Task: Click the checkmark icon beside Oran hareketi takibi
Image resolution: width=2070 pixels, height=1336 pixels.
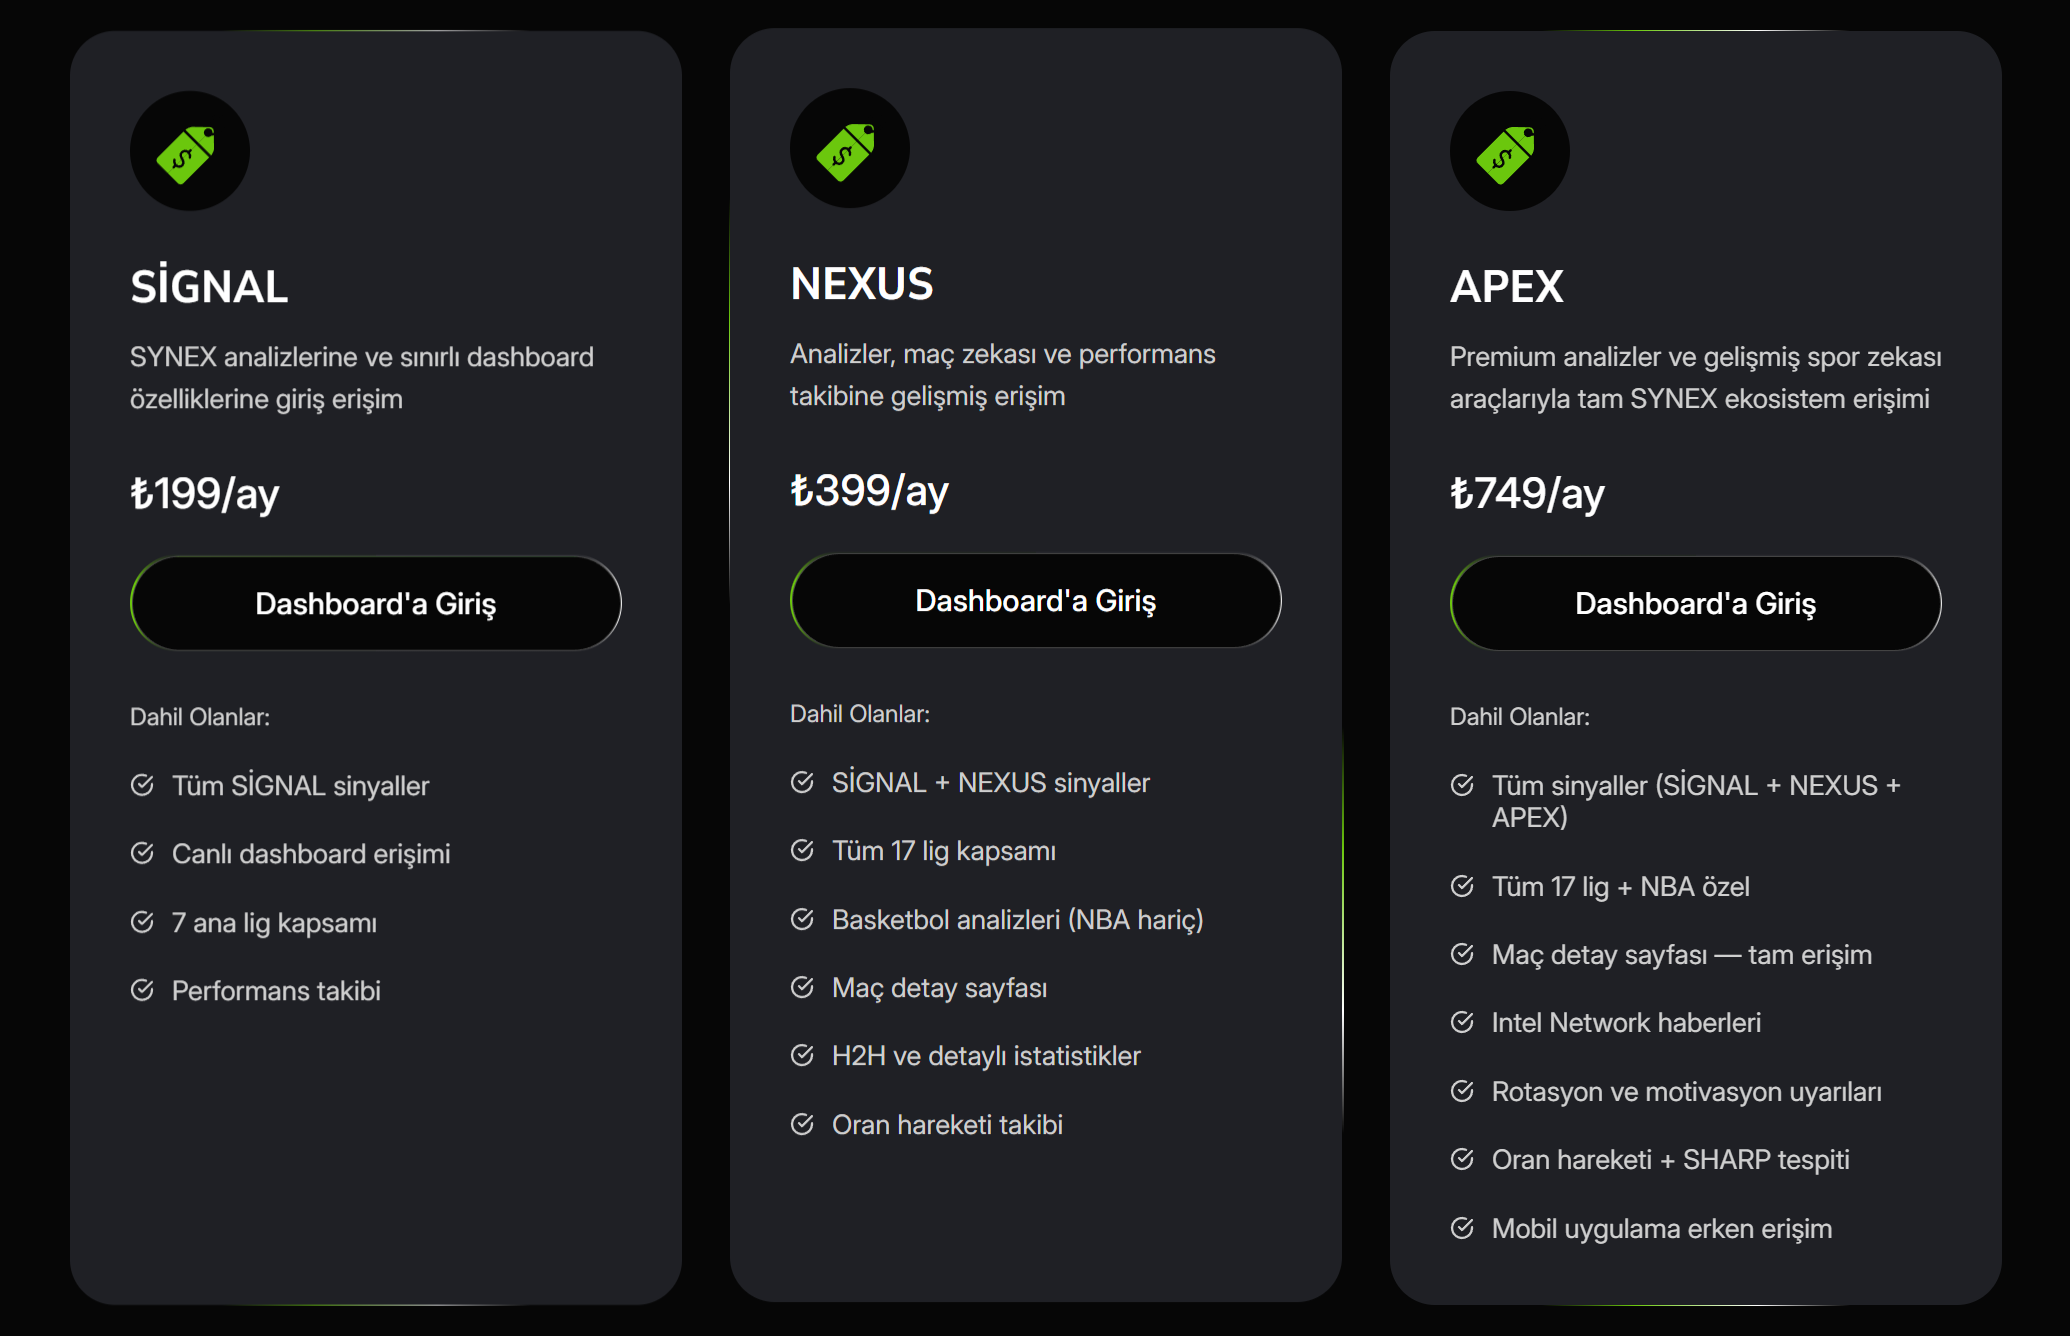Action: 802,1124
